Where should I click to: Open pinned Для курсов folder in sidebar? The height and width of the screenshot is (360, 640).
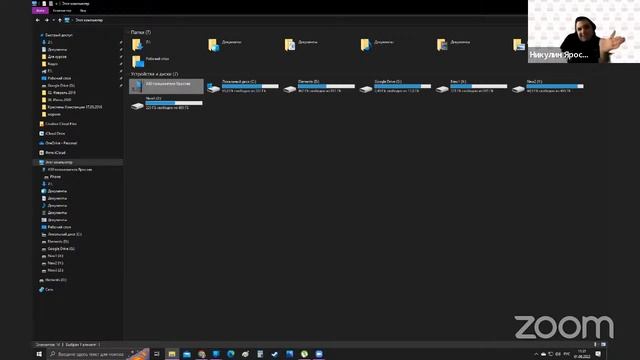pyautogui.click(x=56, y=57)
